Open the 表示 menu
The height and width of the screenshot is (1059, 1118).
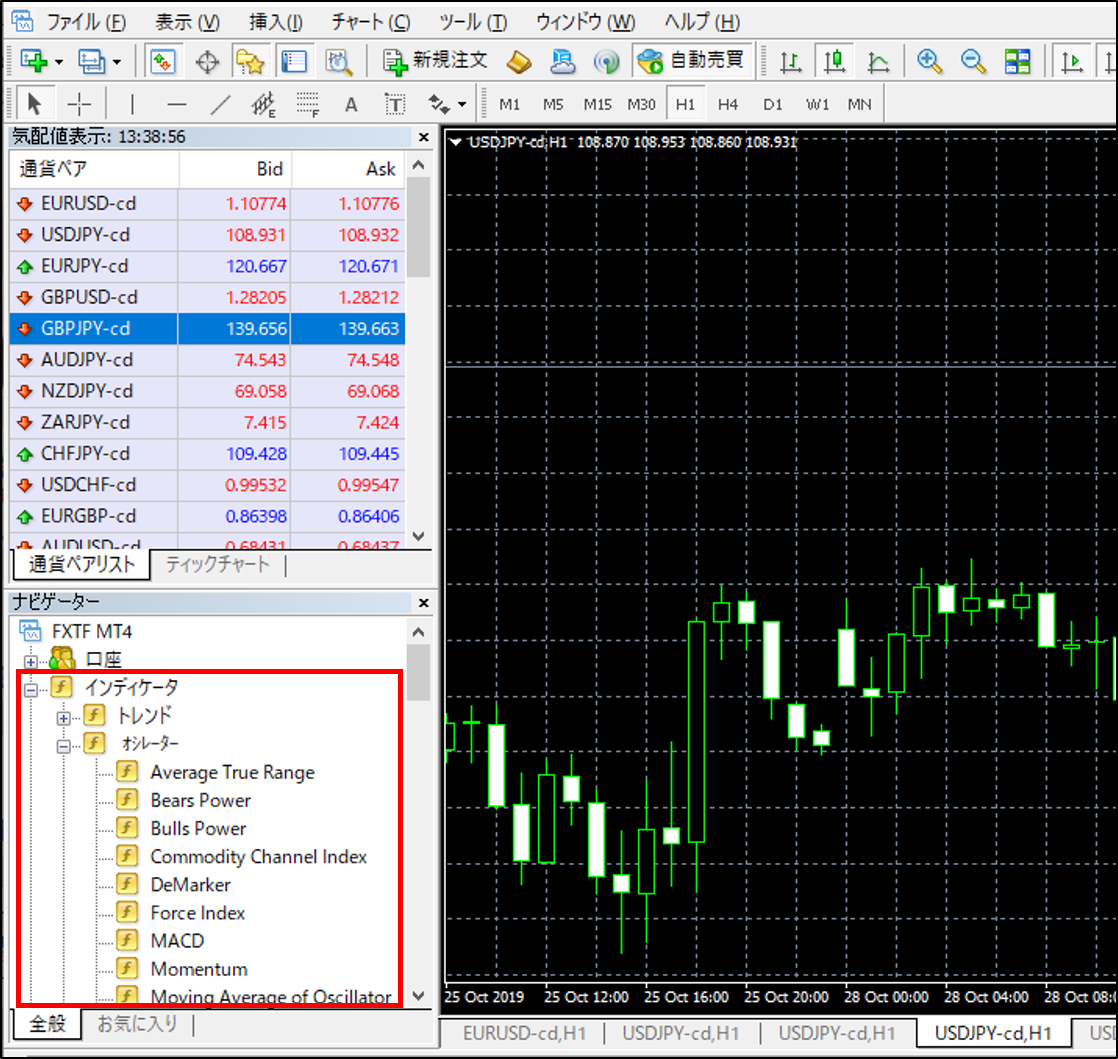188,22
